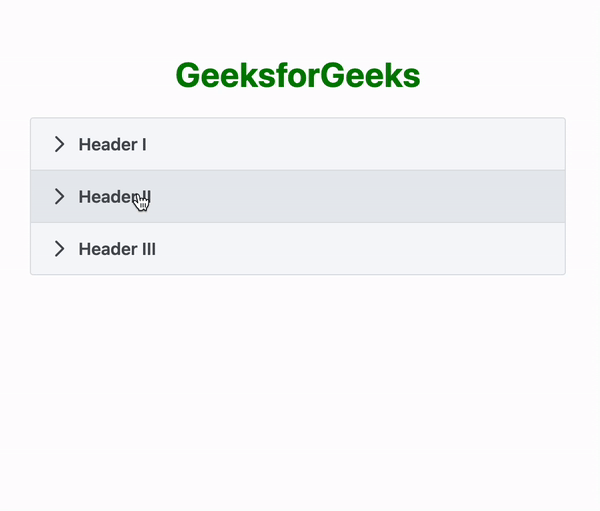
Task: Expand the Header III accordion tab
Action: [298, 249]
